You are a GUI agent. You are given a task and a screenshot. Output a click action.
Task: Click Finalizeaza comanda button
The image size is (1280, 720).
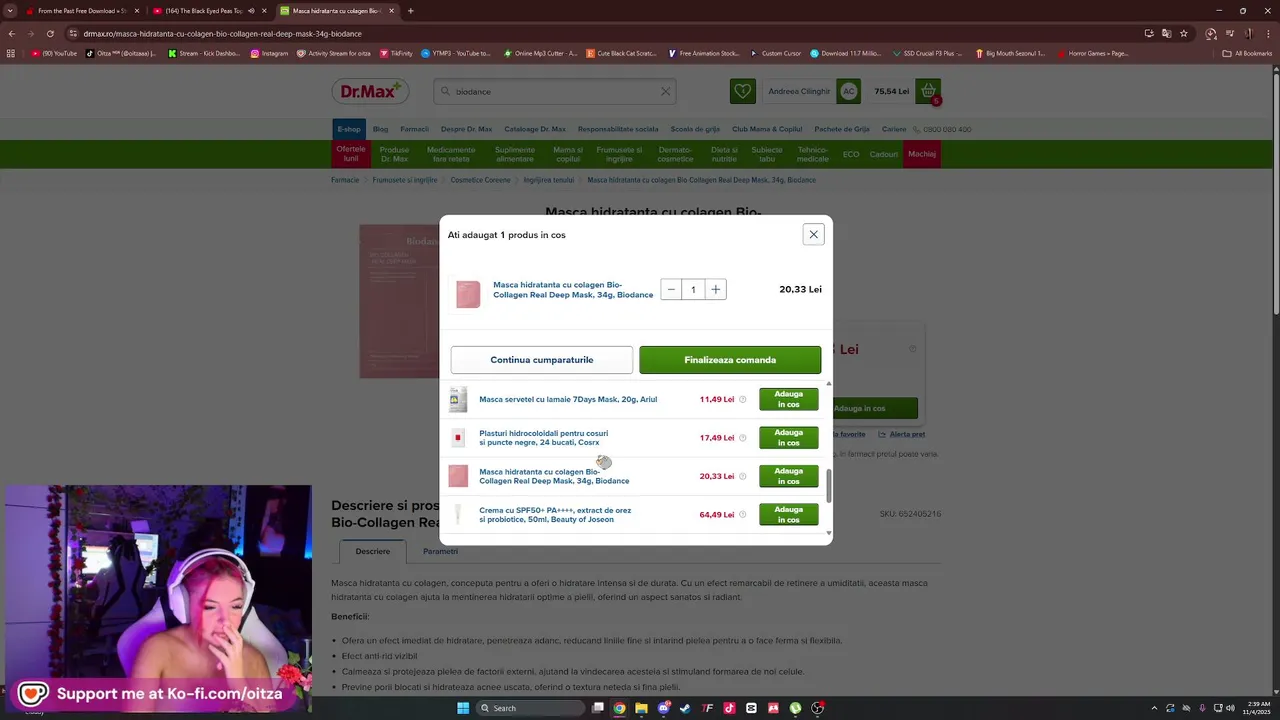pos(730,360)
